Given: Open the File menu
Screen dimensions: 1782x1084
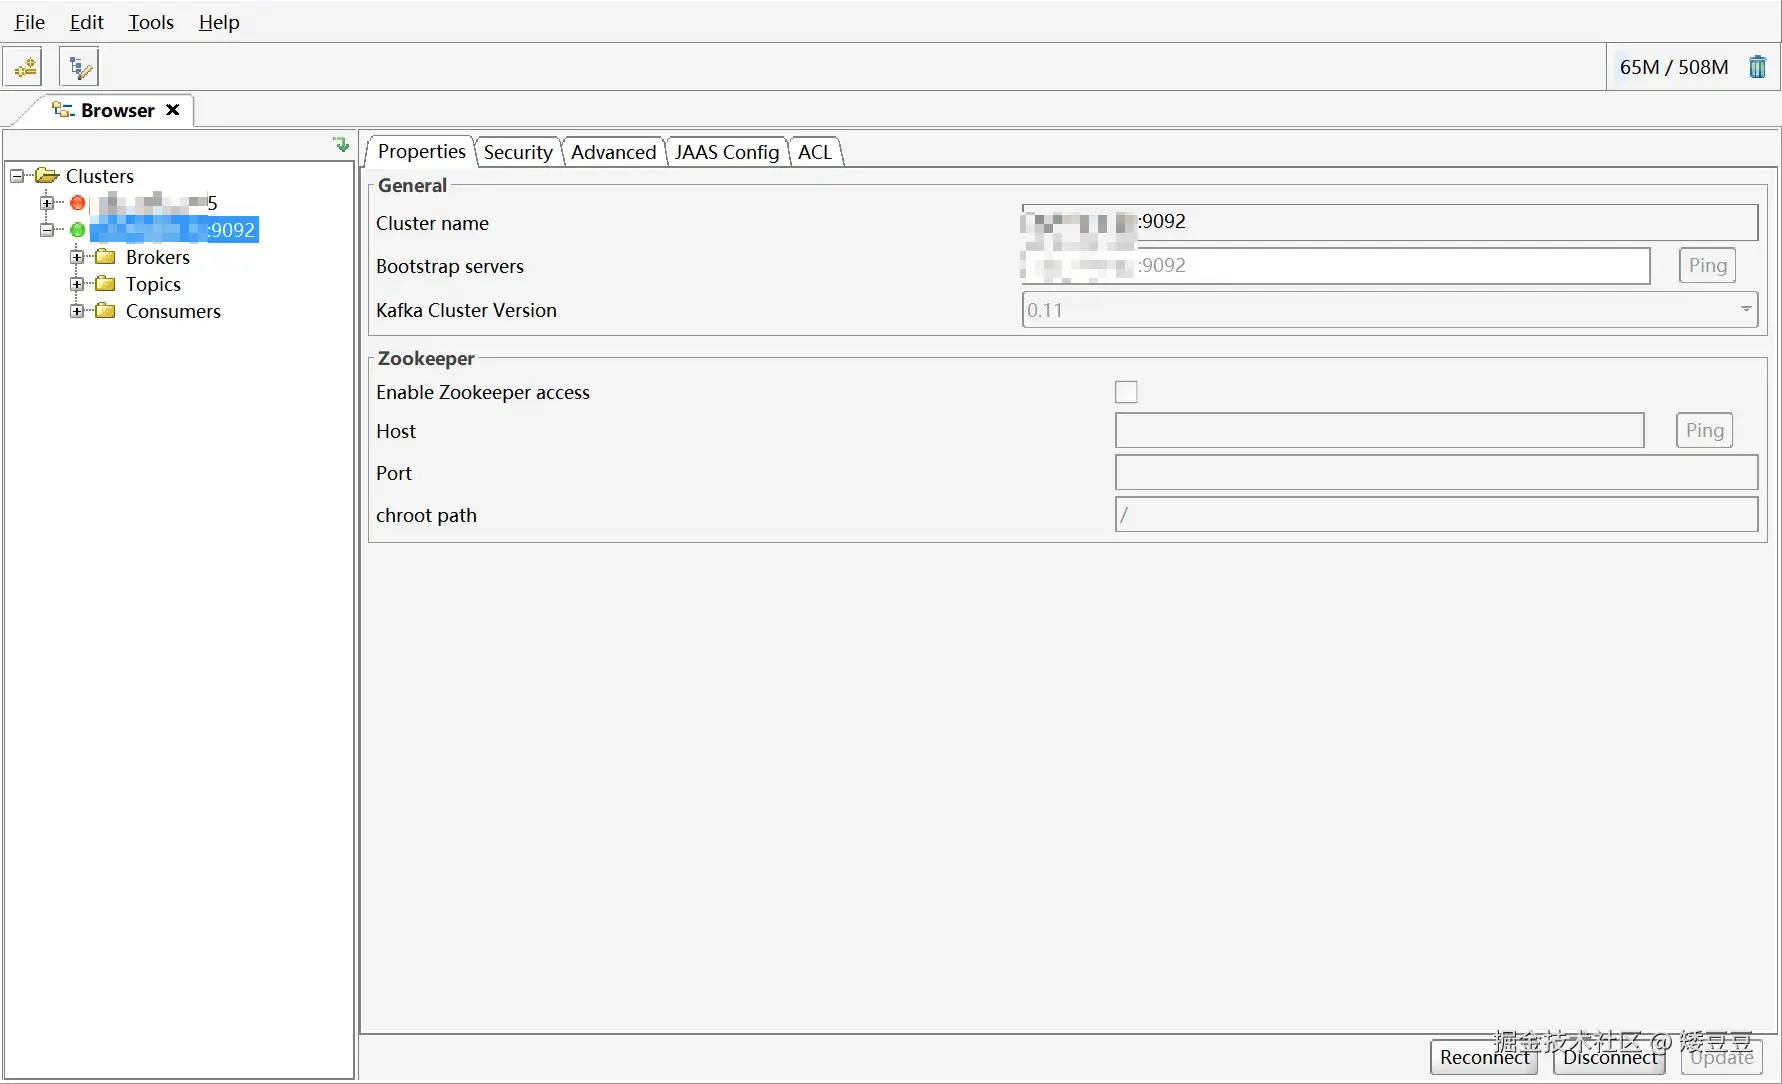Looking at the screenshot, I should tap(30, 22).
